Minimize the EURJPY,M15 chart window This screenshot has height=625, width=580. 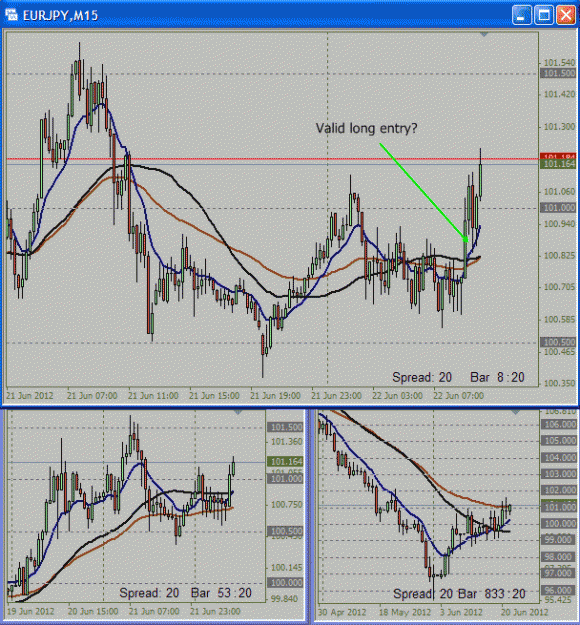522,15
